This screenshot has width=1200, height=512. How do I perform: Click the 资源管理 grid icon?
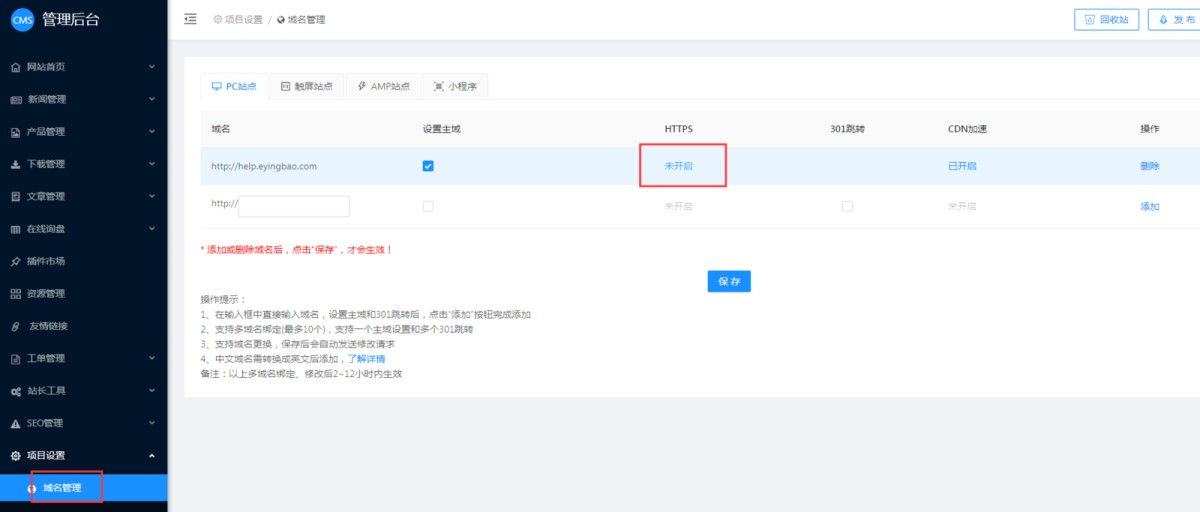tap(15, 294)
